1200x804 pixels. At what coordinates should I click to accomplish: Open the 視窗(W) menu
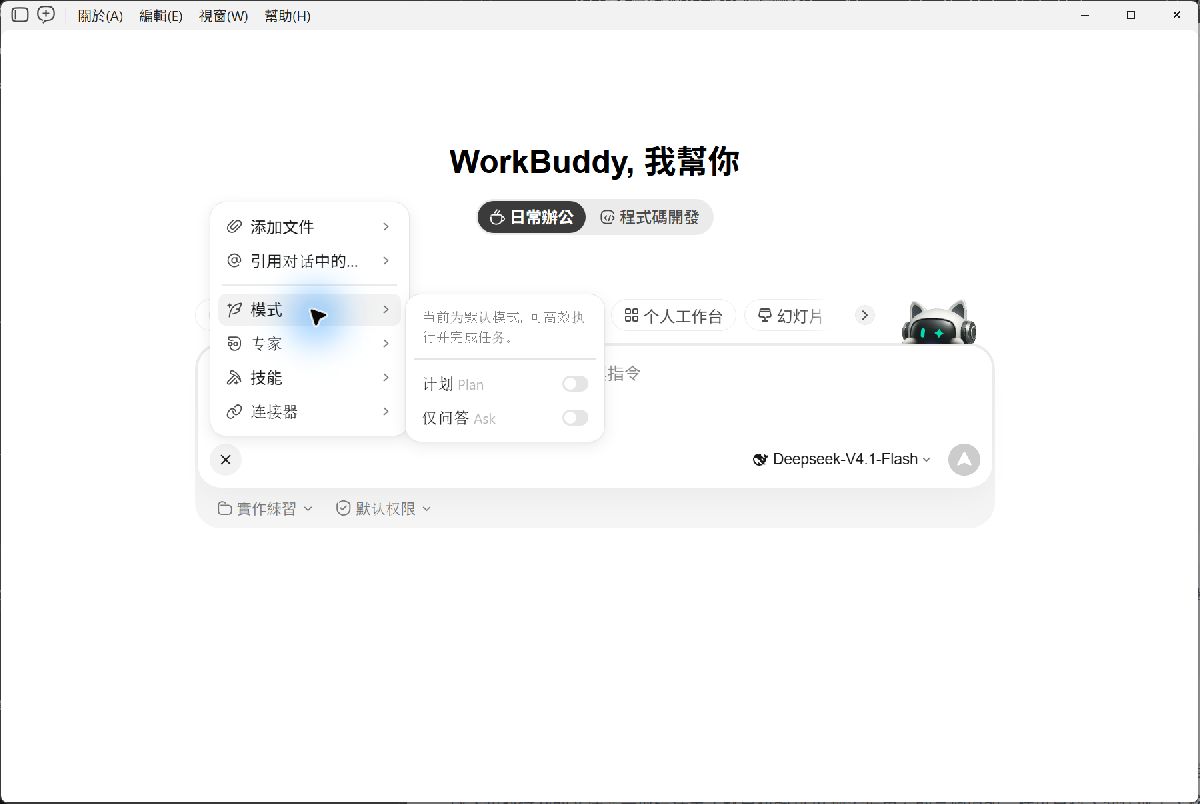tap(224, 16)
